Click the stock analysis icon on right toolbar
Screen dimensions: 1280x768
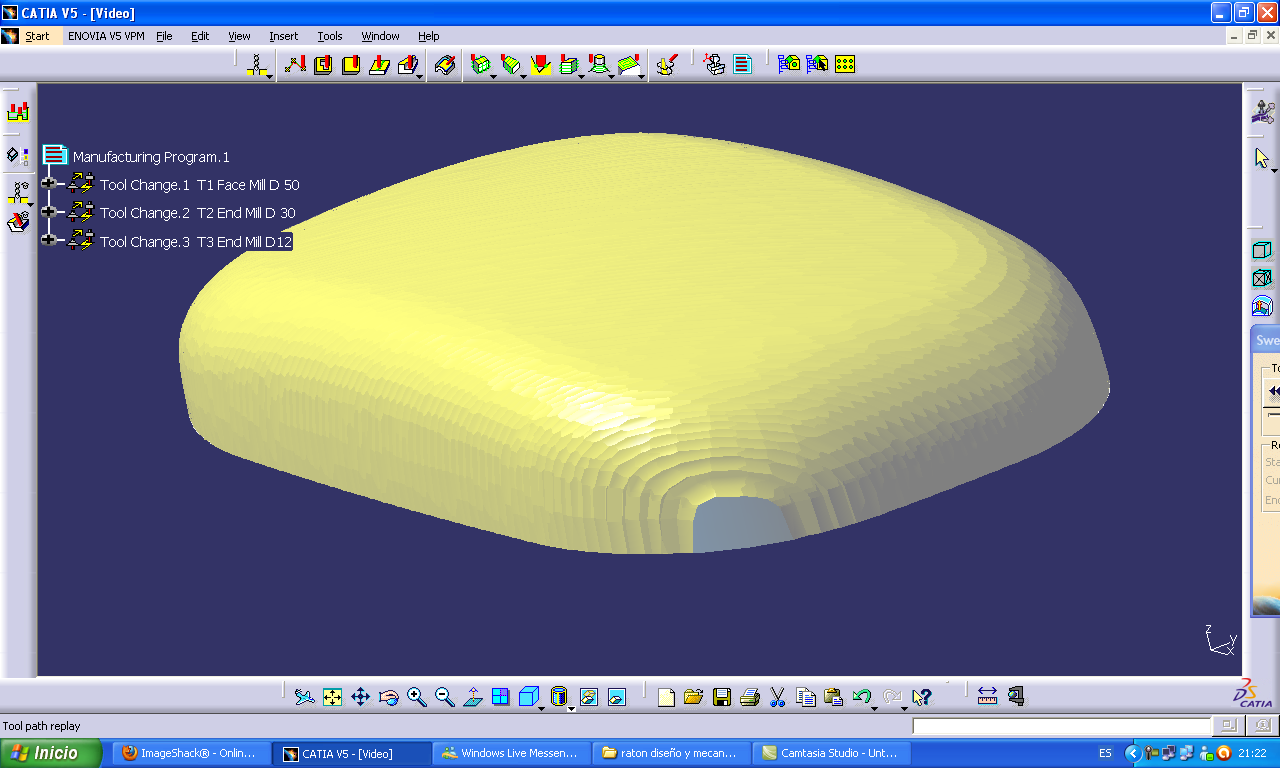pyautogui.click(x=1262, y=306)
